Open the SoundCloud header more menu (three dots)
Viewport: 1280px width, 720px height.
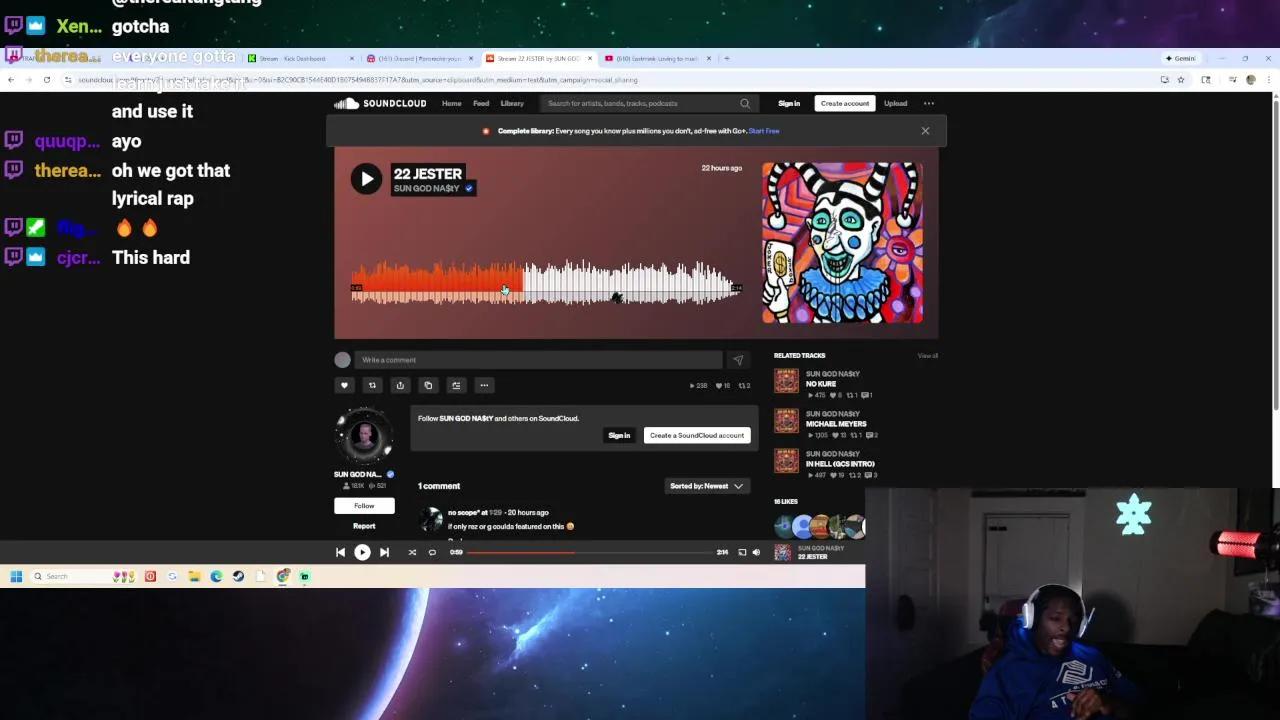929,103
